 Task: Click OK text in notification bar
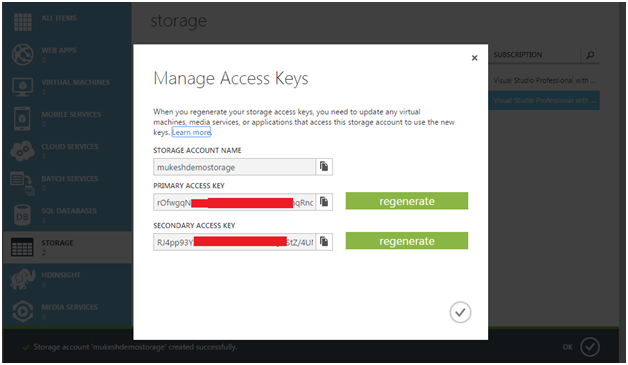[568, 347]
